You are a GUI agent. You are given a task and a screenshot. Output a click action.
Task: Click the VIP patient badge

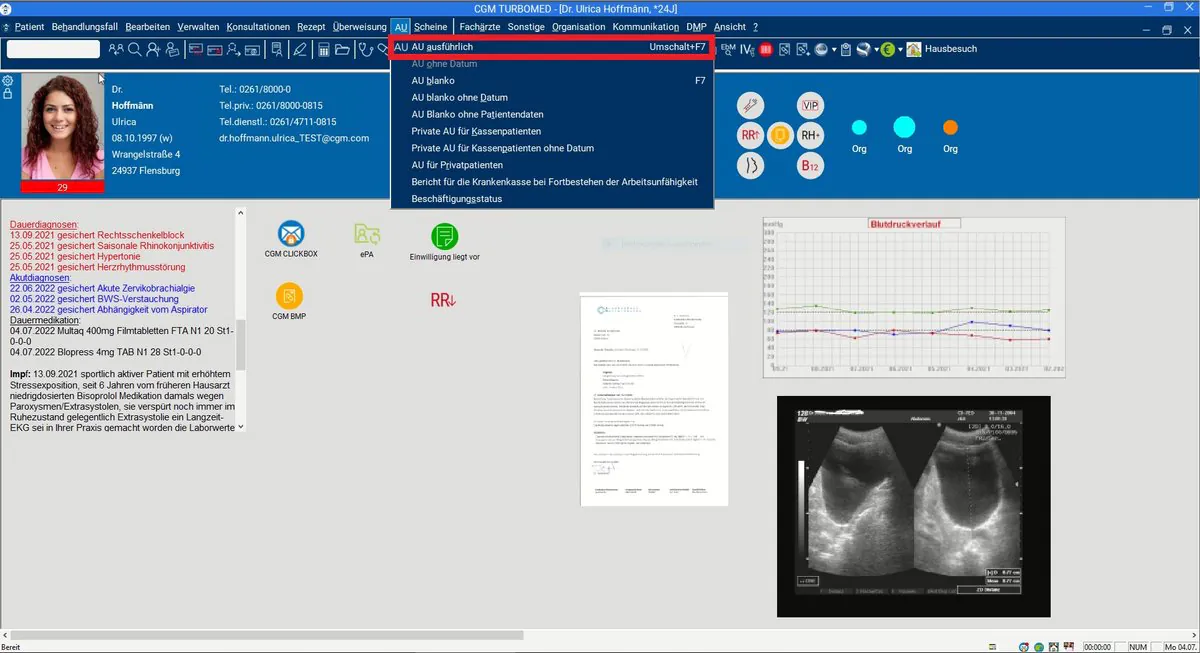click(x=810, y=105)
